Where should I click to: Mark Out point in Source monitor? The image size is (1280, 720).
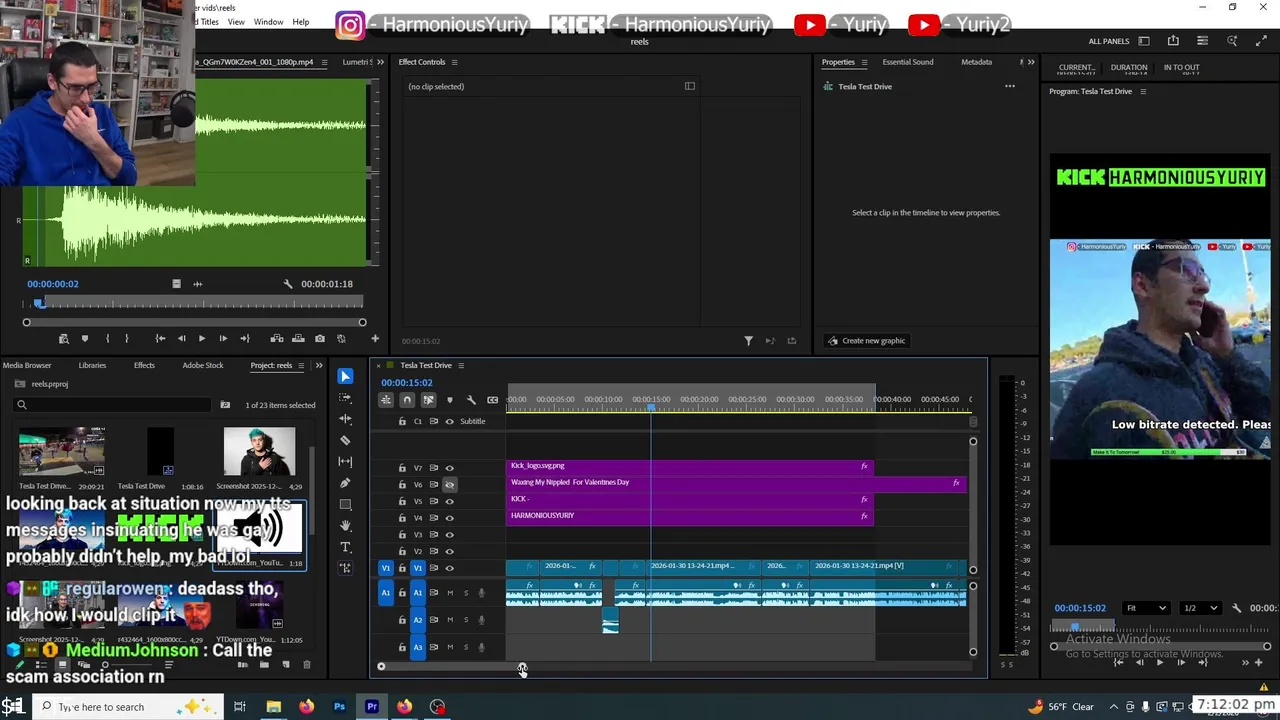127,339
